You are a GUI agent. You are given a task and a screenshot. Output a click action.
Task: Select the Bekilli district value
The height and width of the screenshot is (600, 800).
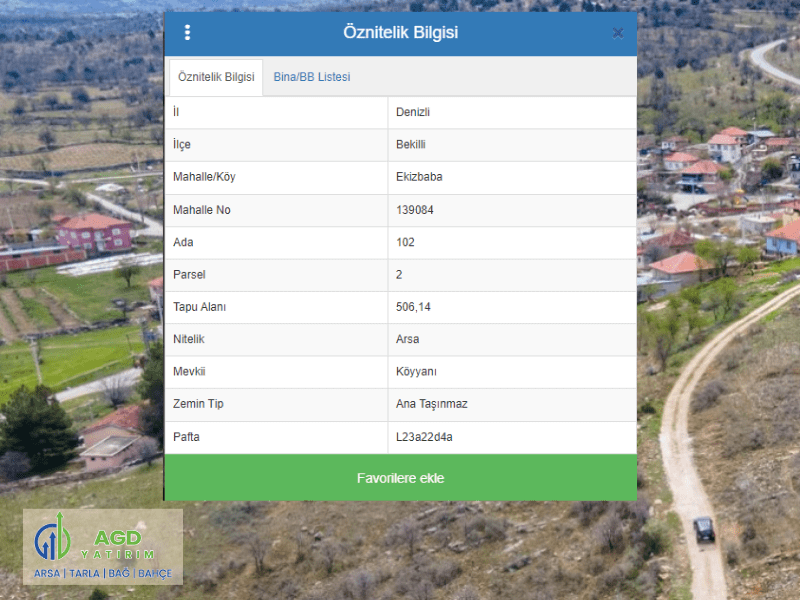[412, 145]
